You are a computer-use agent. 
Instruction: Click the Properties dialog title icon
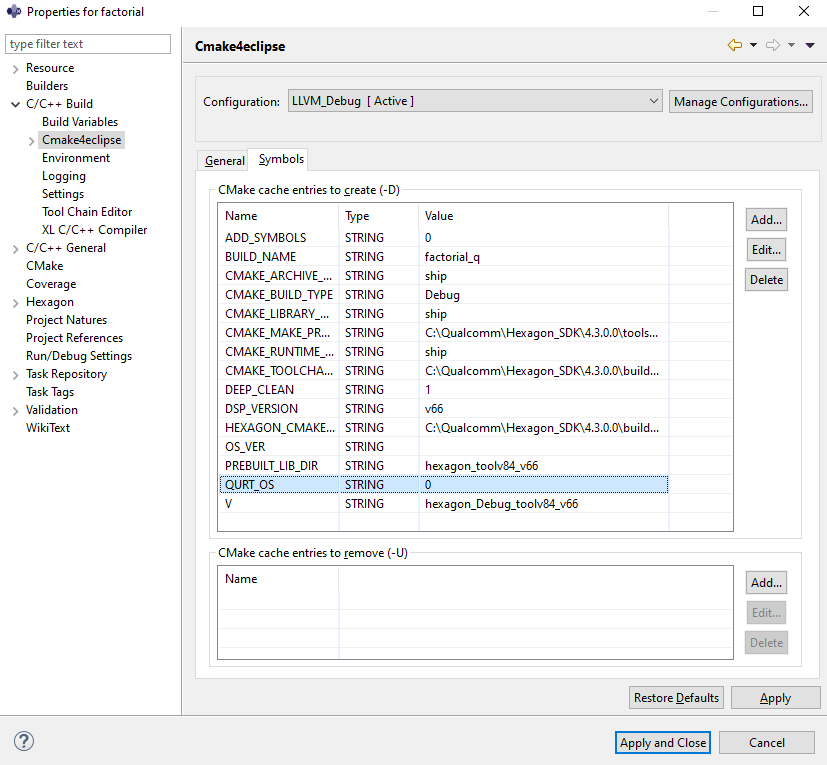coord(14,11)
